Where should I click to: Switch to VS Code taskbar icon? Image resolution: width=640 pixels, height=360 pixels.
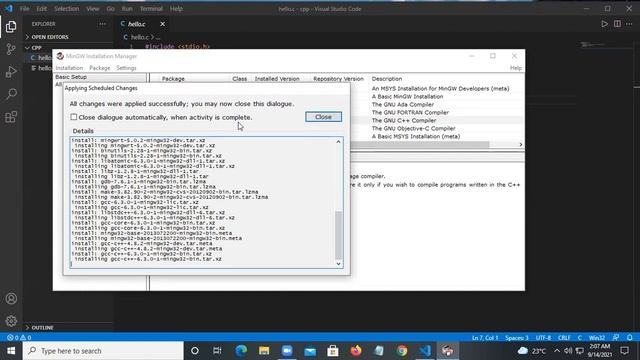(425, 351)
